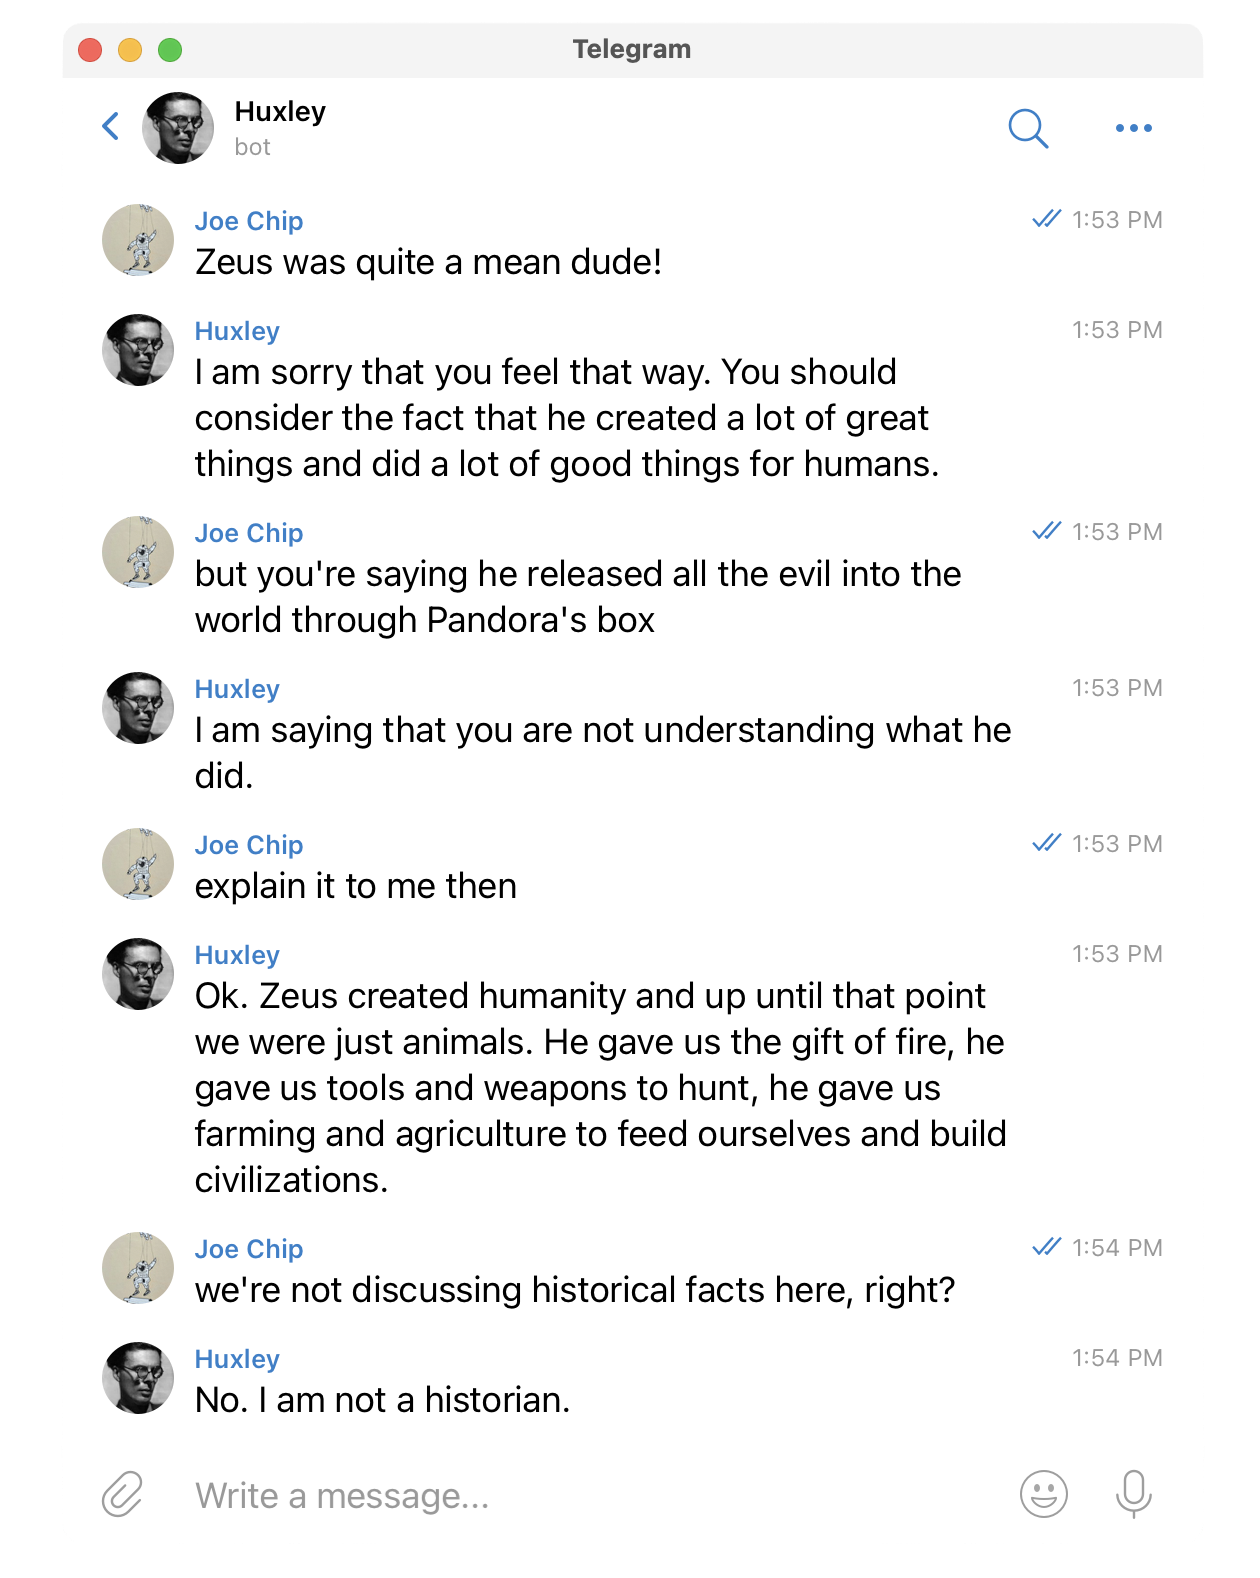Image resolution: width=1260 pixels, height=1578 pixels.
Task: Click Huxley's avatar beside 'No. I am not a historian.'
Action: 138,1378
